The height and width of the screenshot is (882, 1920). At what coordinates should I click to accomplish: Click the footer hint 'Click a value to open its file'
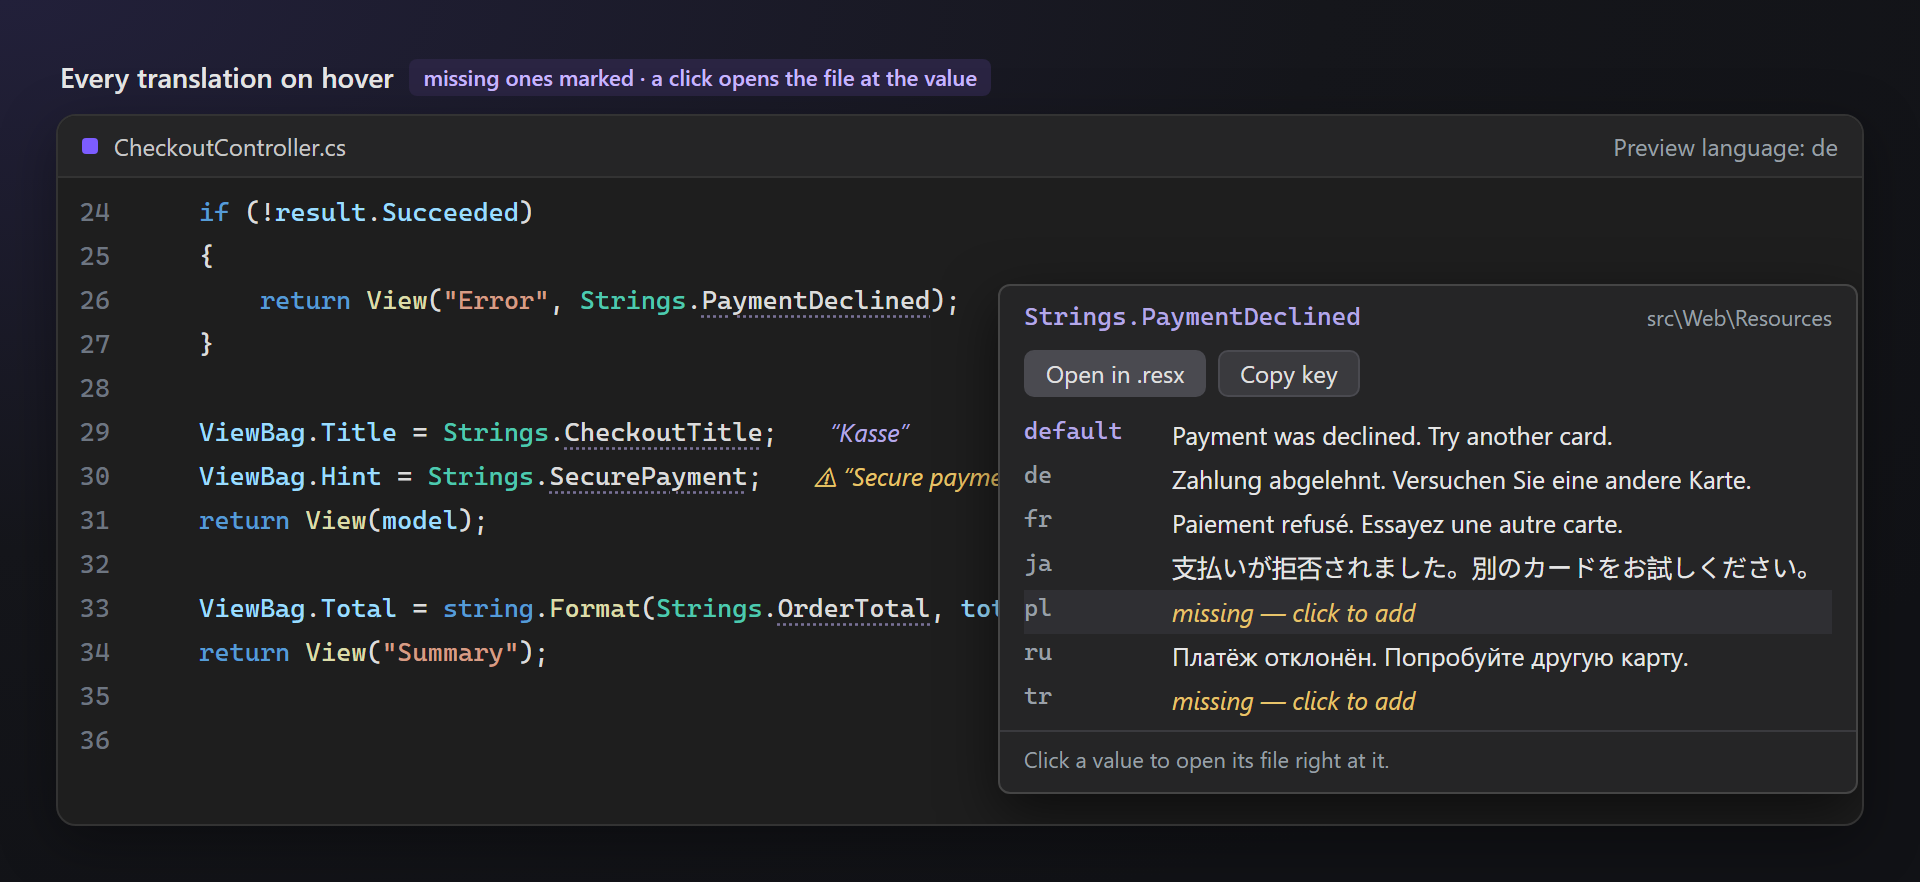point(1206,760)
